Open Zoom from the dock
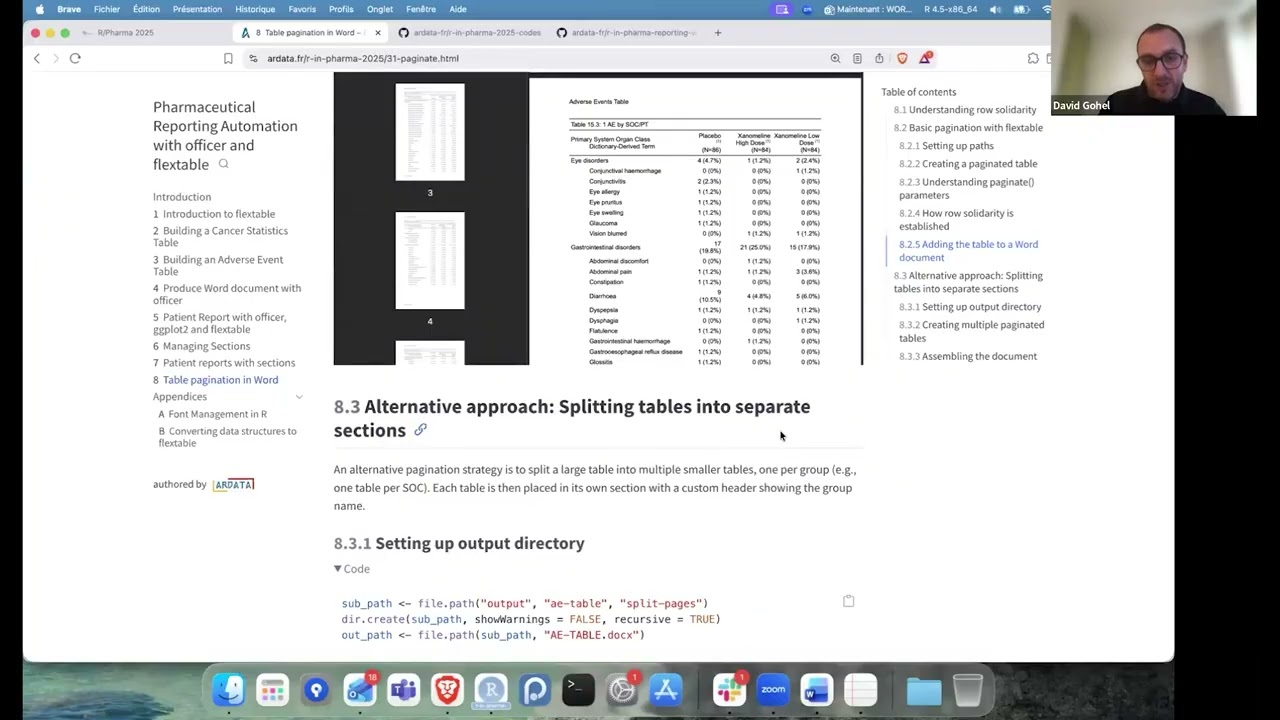Image resolution: width=1280 pixels, height=720 pixels. (773, 690)
